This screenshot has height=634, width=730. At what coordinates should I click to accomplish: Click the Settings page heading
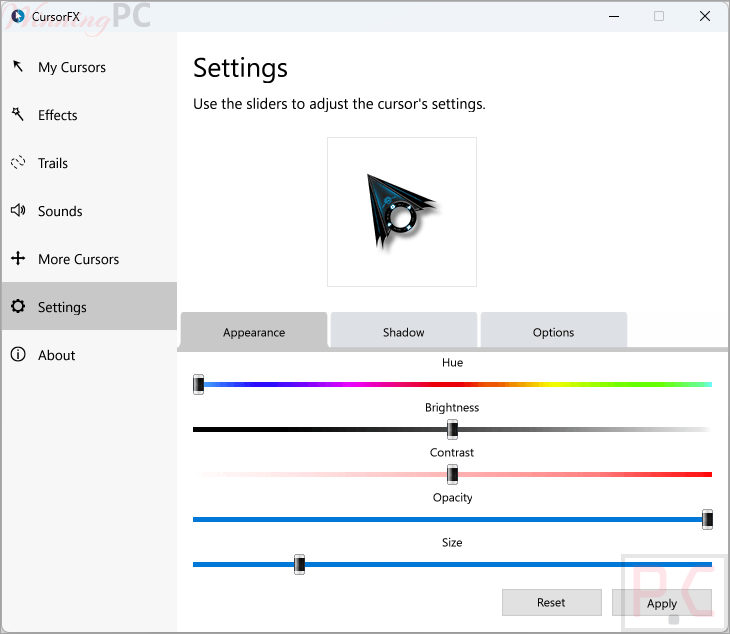point(240,68)
